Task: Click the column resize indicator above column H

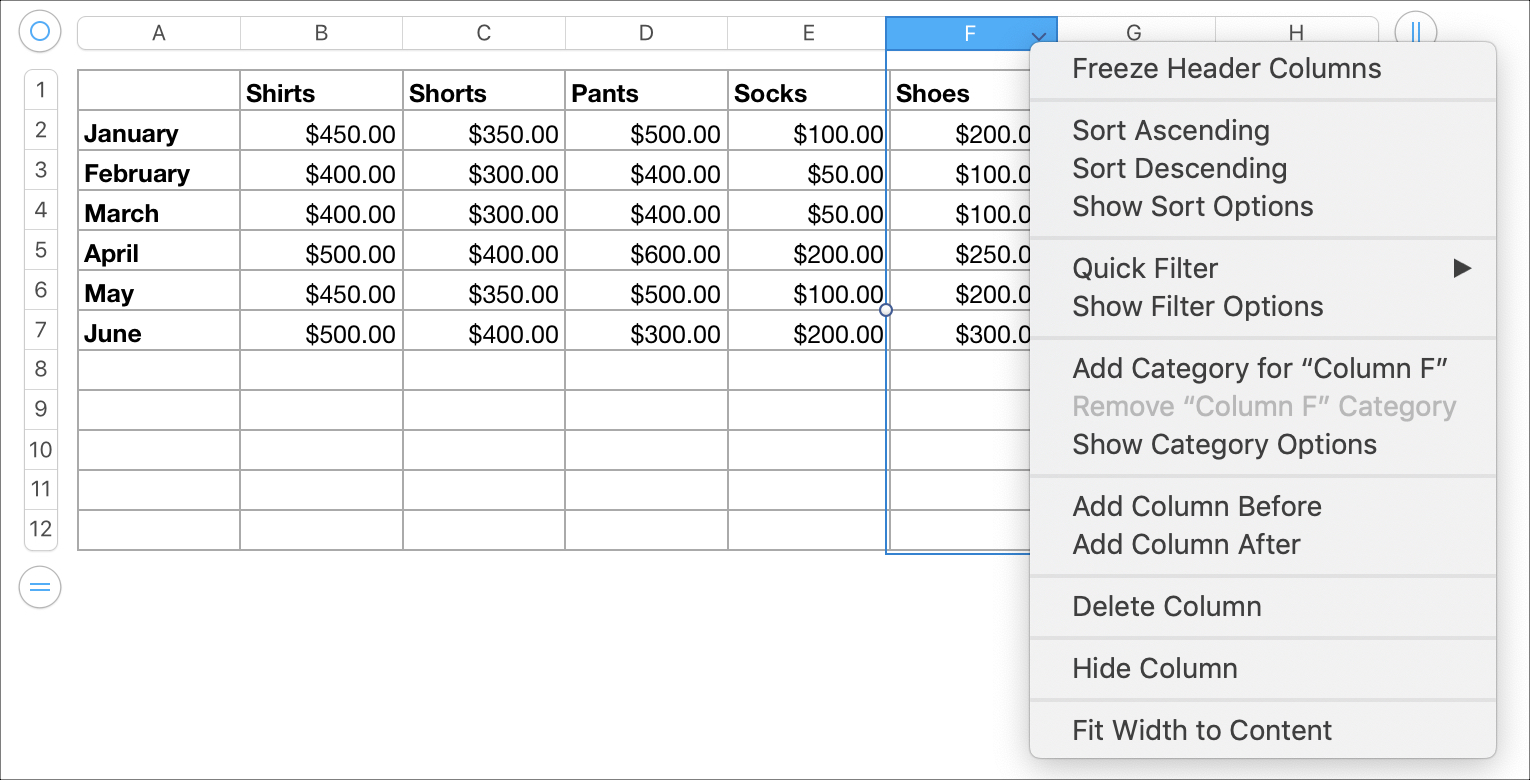Action: click(1416, 31)
